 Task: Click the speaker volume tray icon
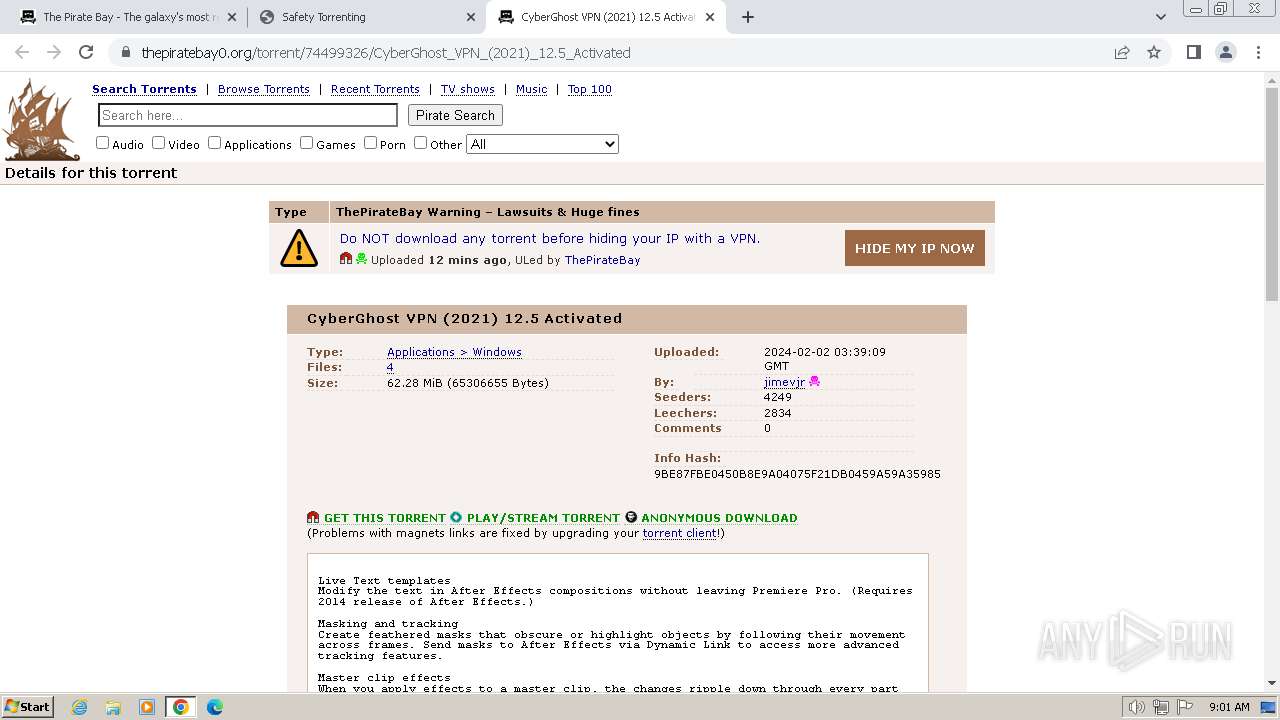[1137, 707]
